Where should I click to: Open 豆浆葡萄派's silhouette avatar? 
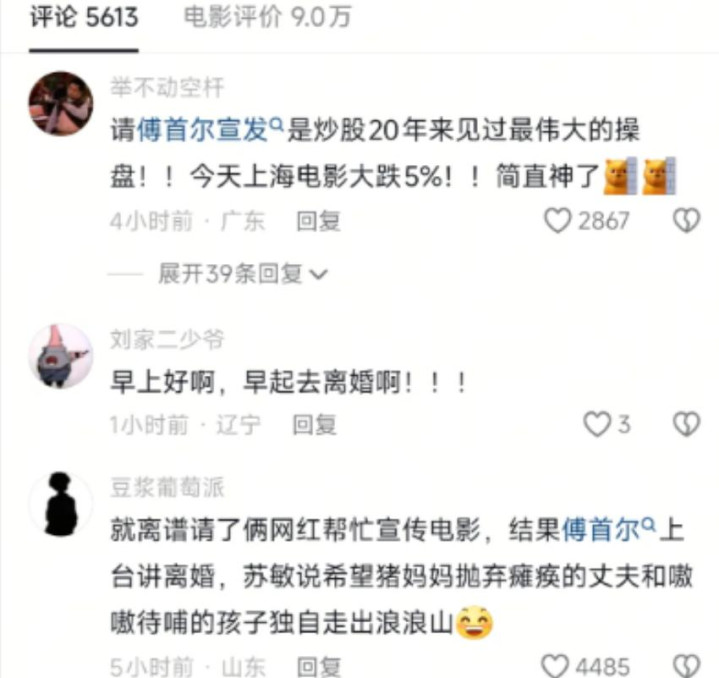tap(61, 503)
